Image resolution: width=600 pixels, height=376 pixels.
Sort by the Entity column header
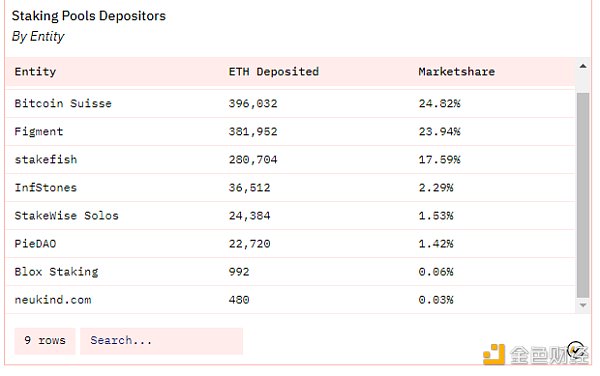click(35, 72)
